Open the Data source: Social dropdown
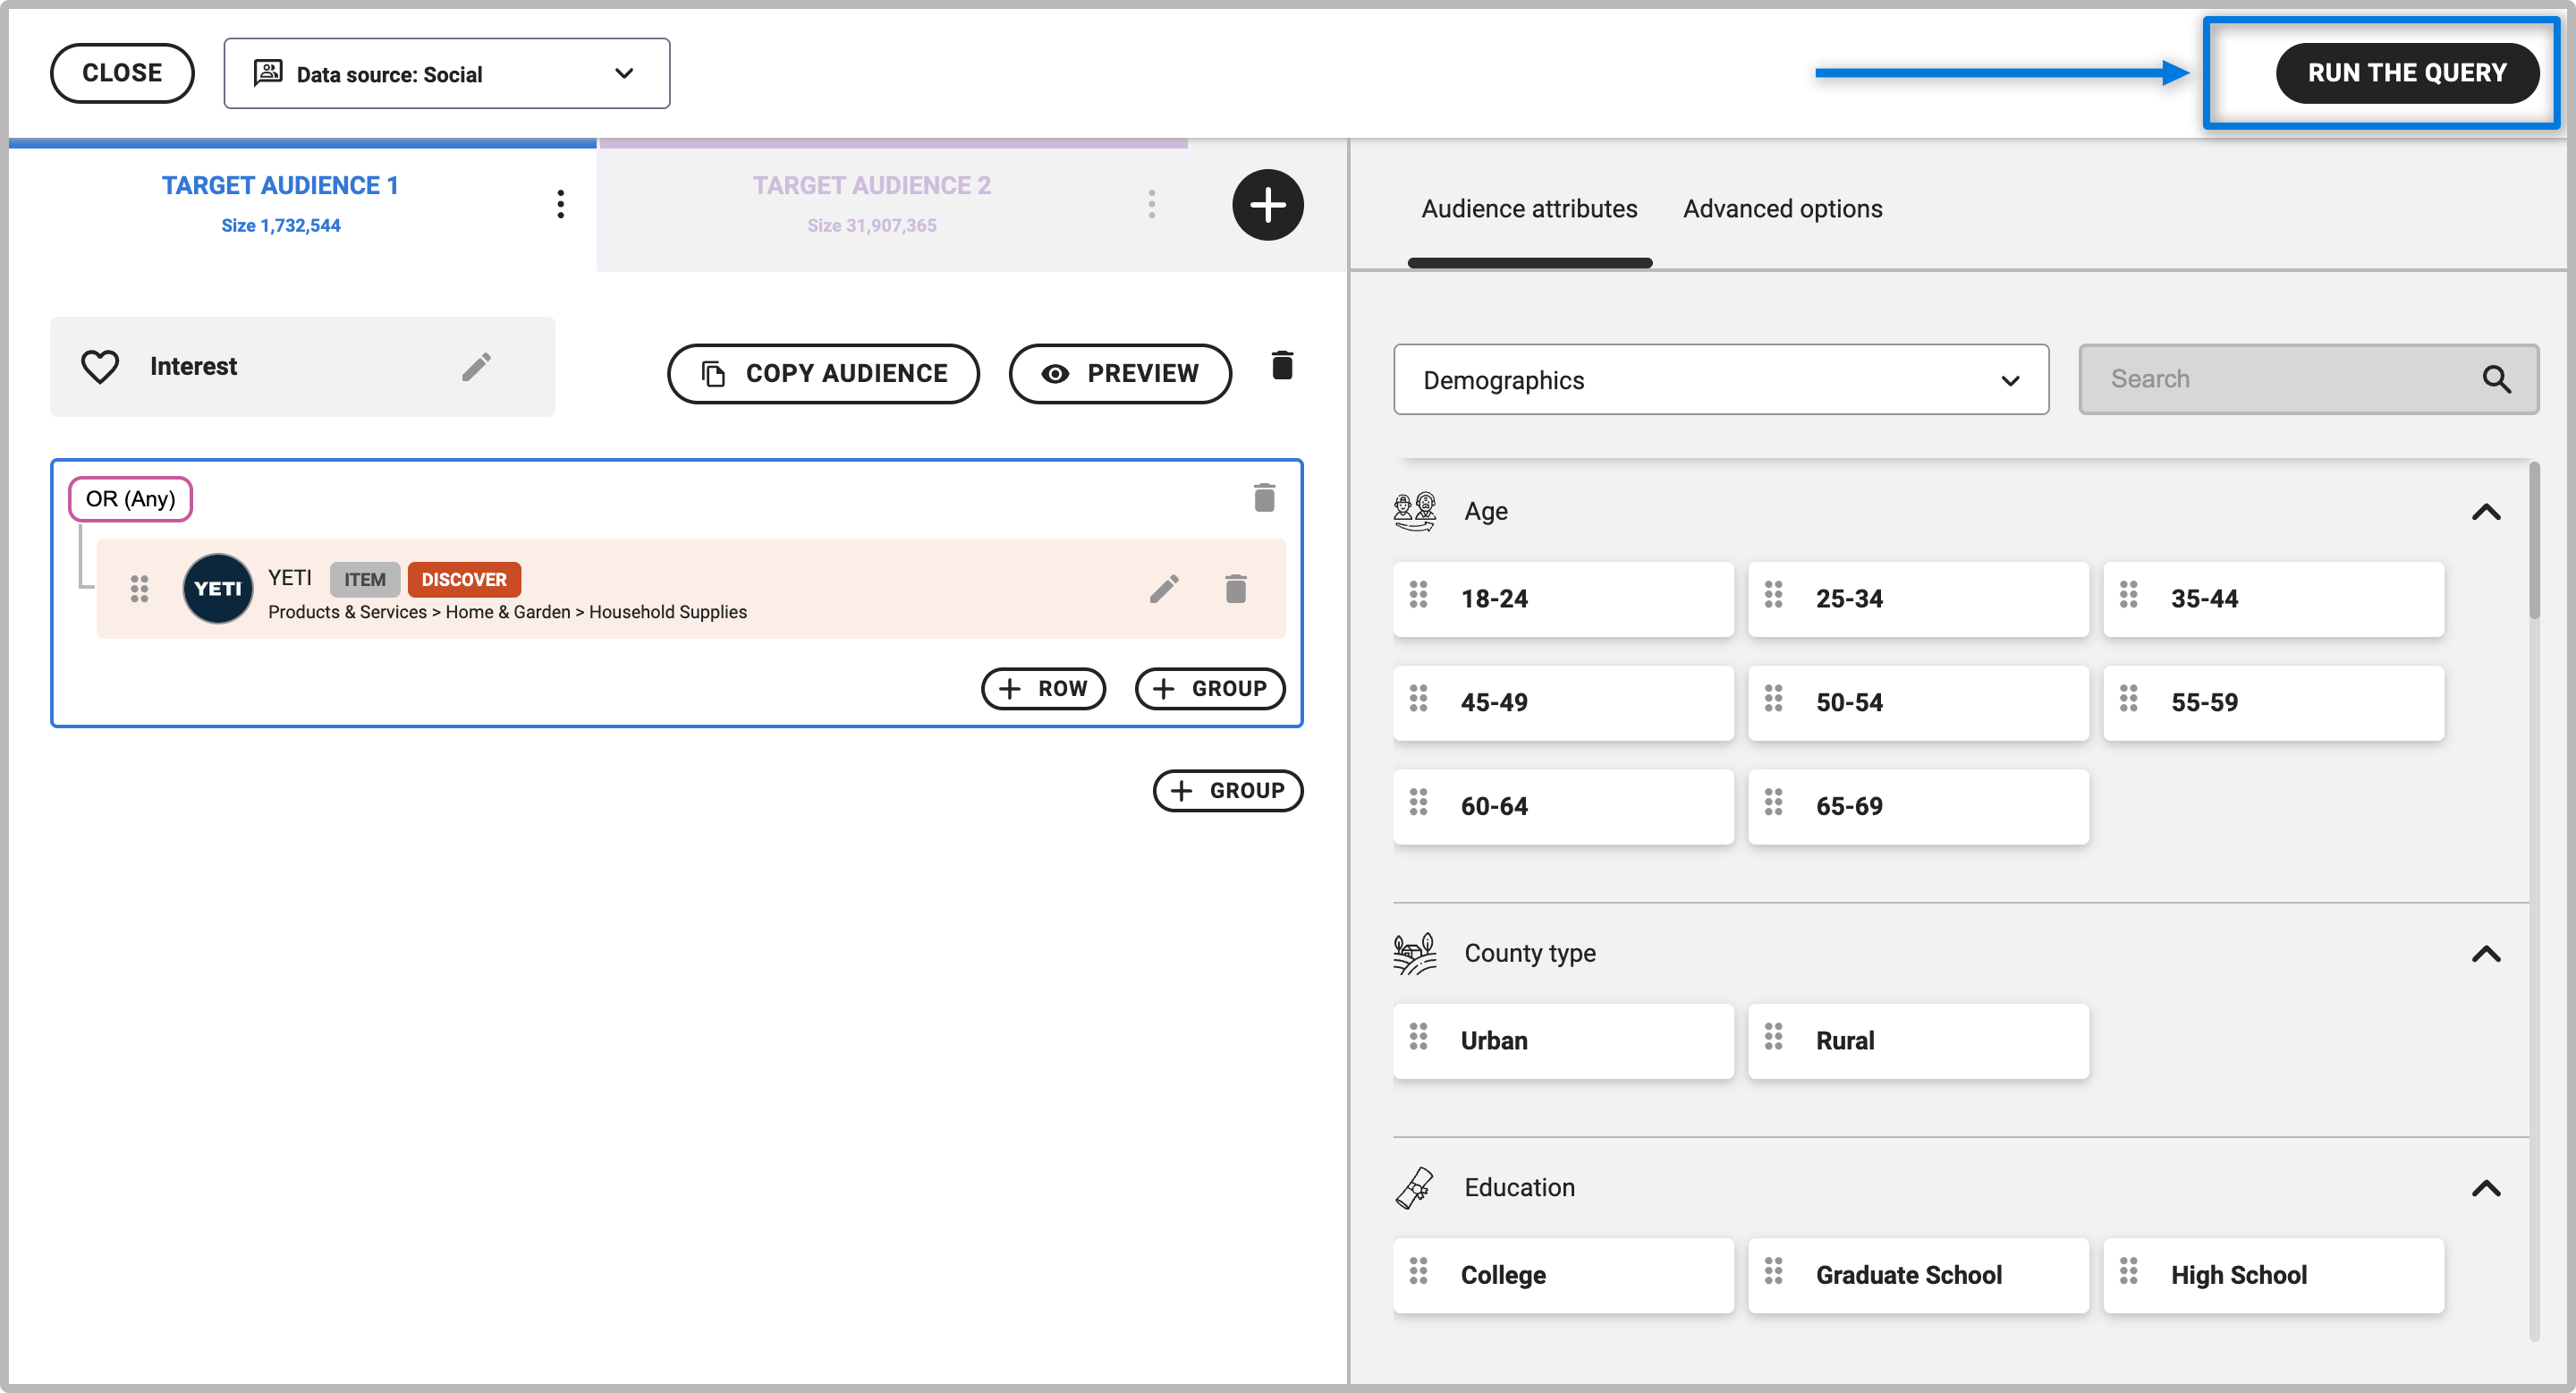The height and width of the screenshot is (1393, 2576). click(446, 74)
